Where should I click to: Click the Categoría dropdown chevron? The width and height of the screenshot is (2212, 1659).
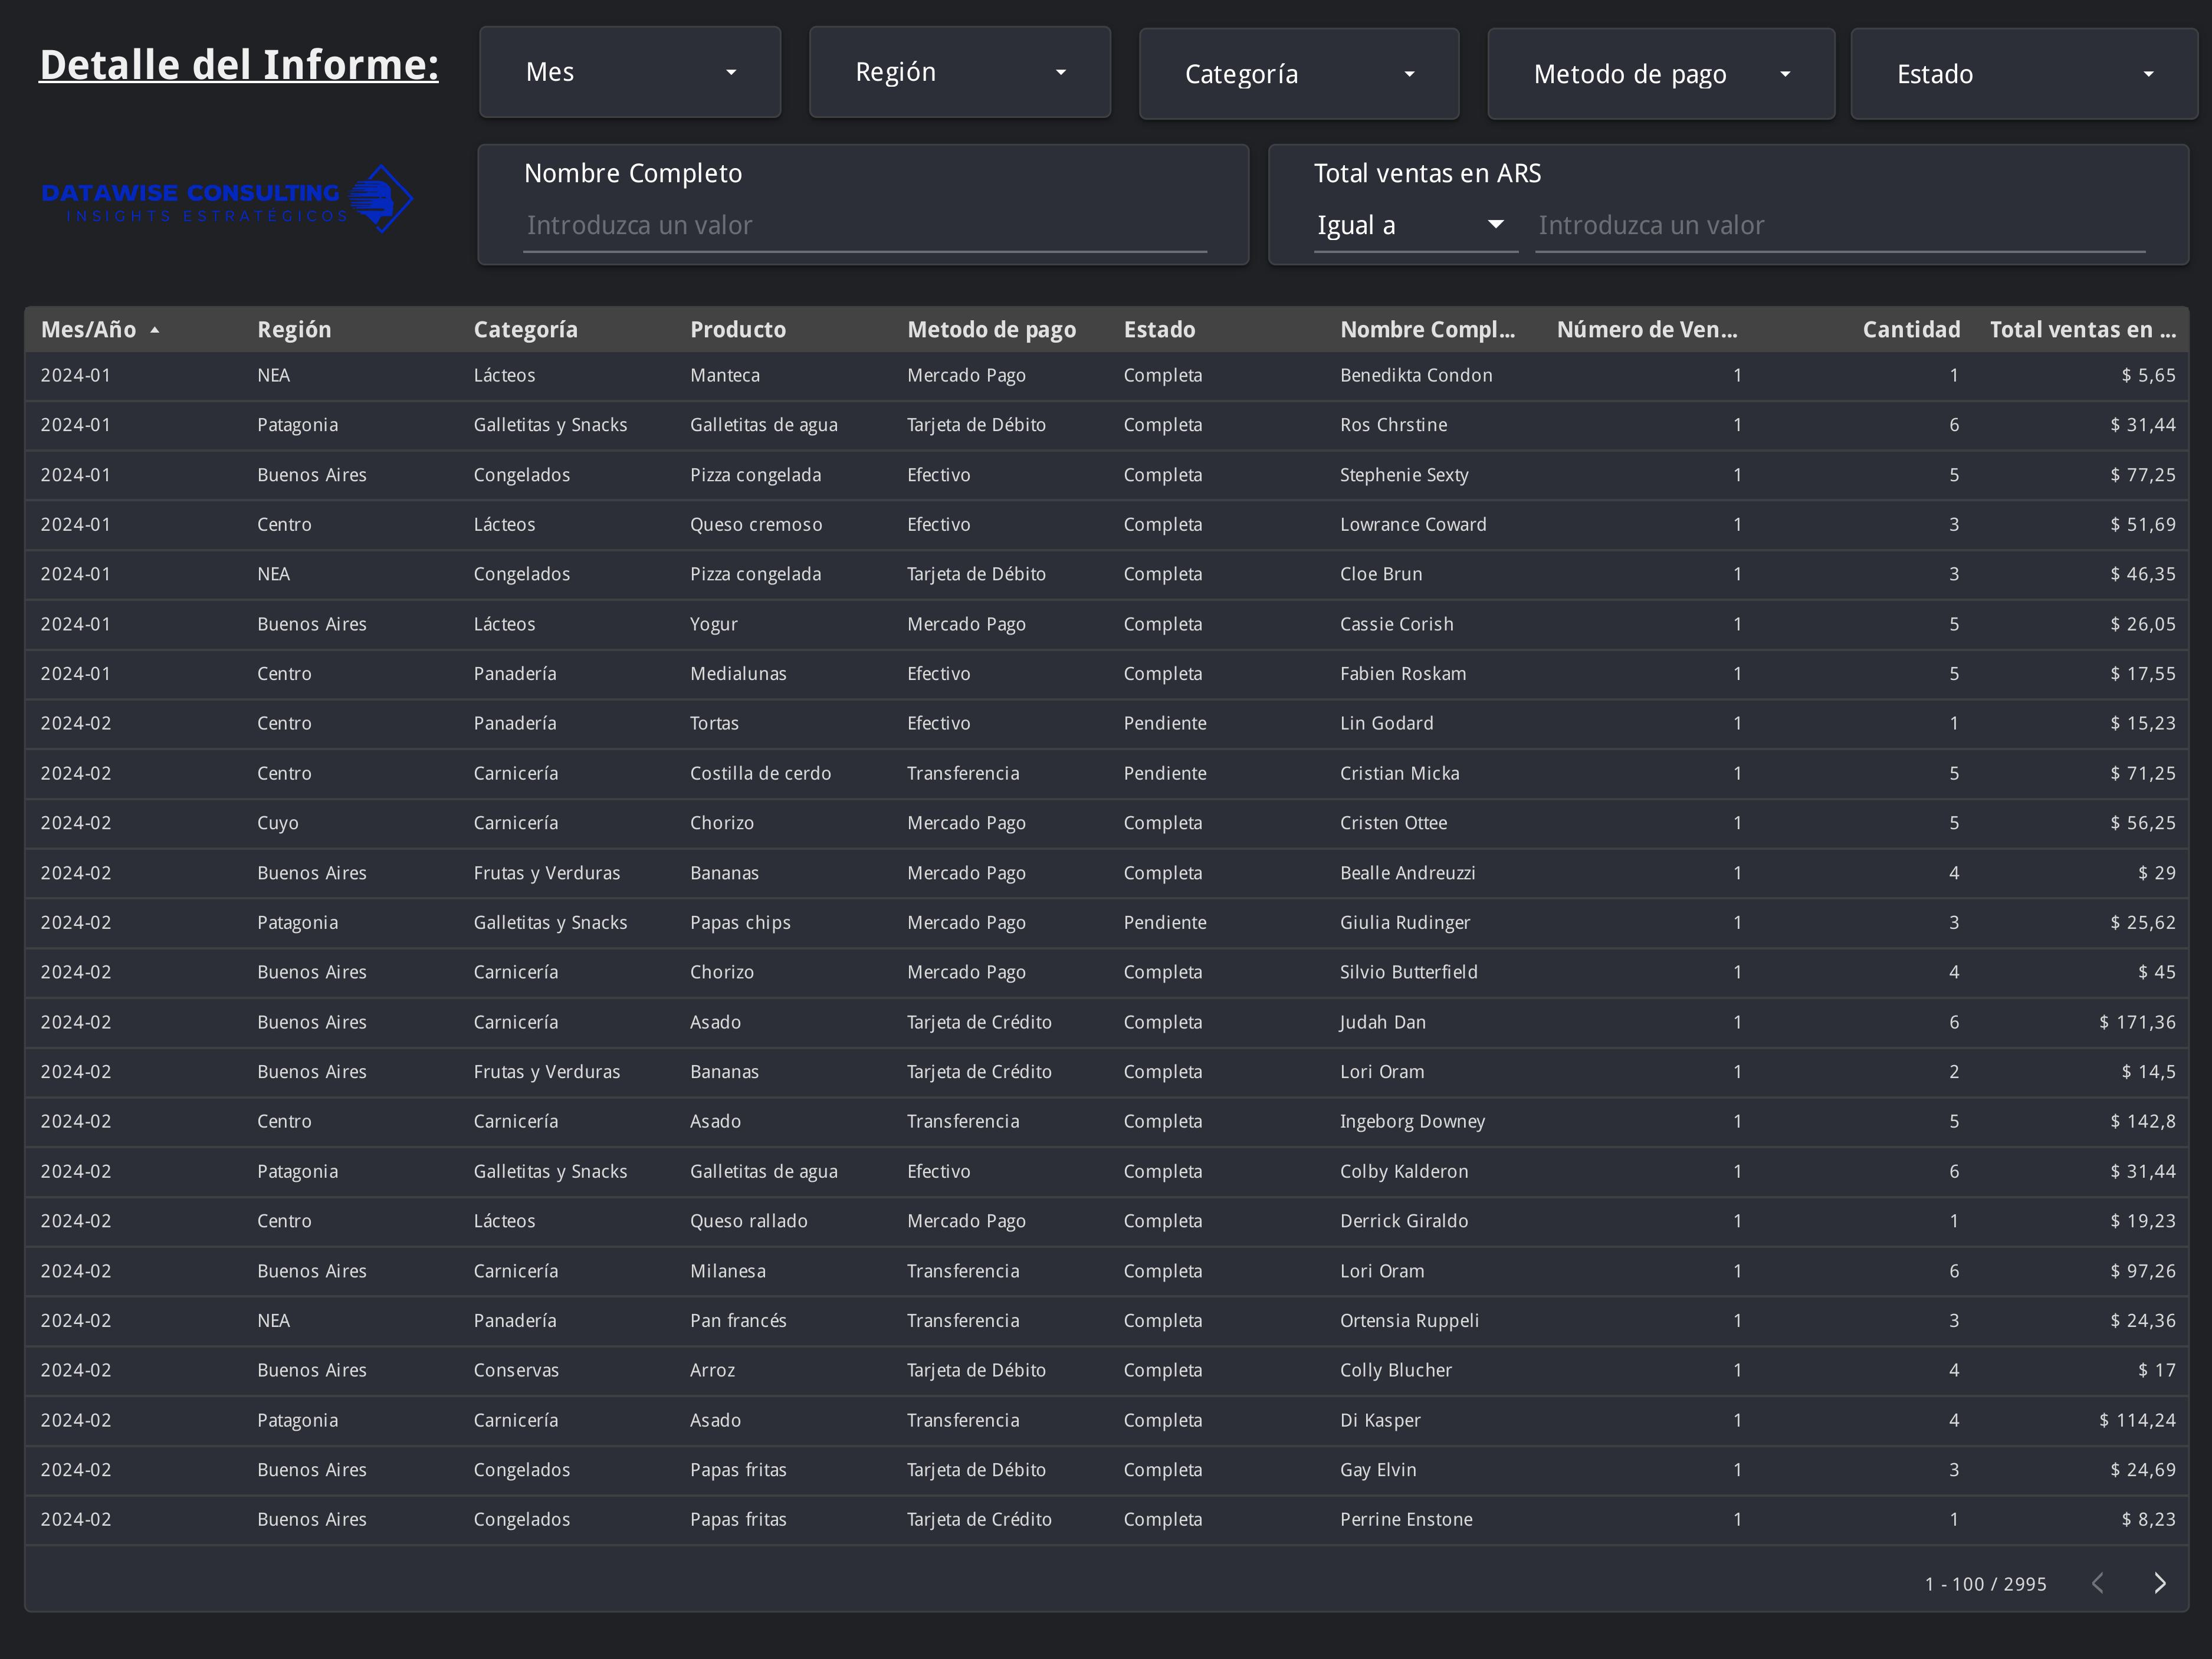pos(1410,74)
